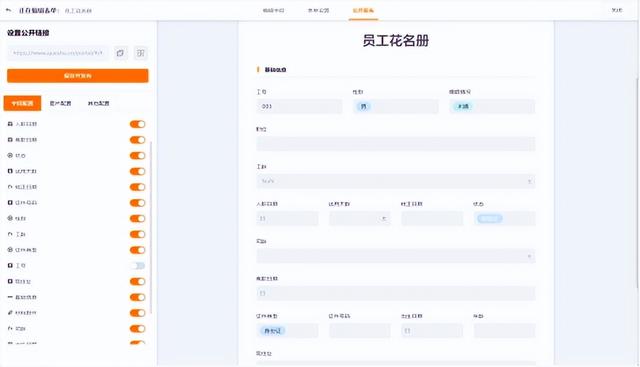Click the calendar icon in the 离职日期 form field
The image size is (640, 367).
262,294
